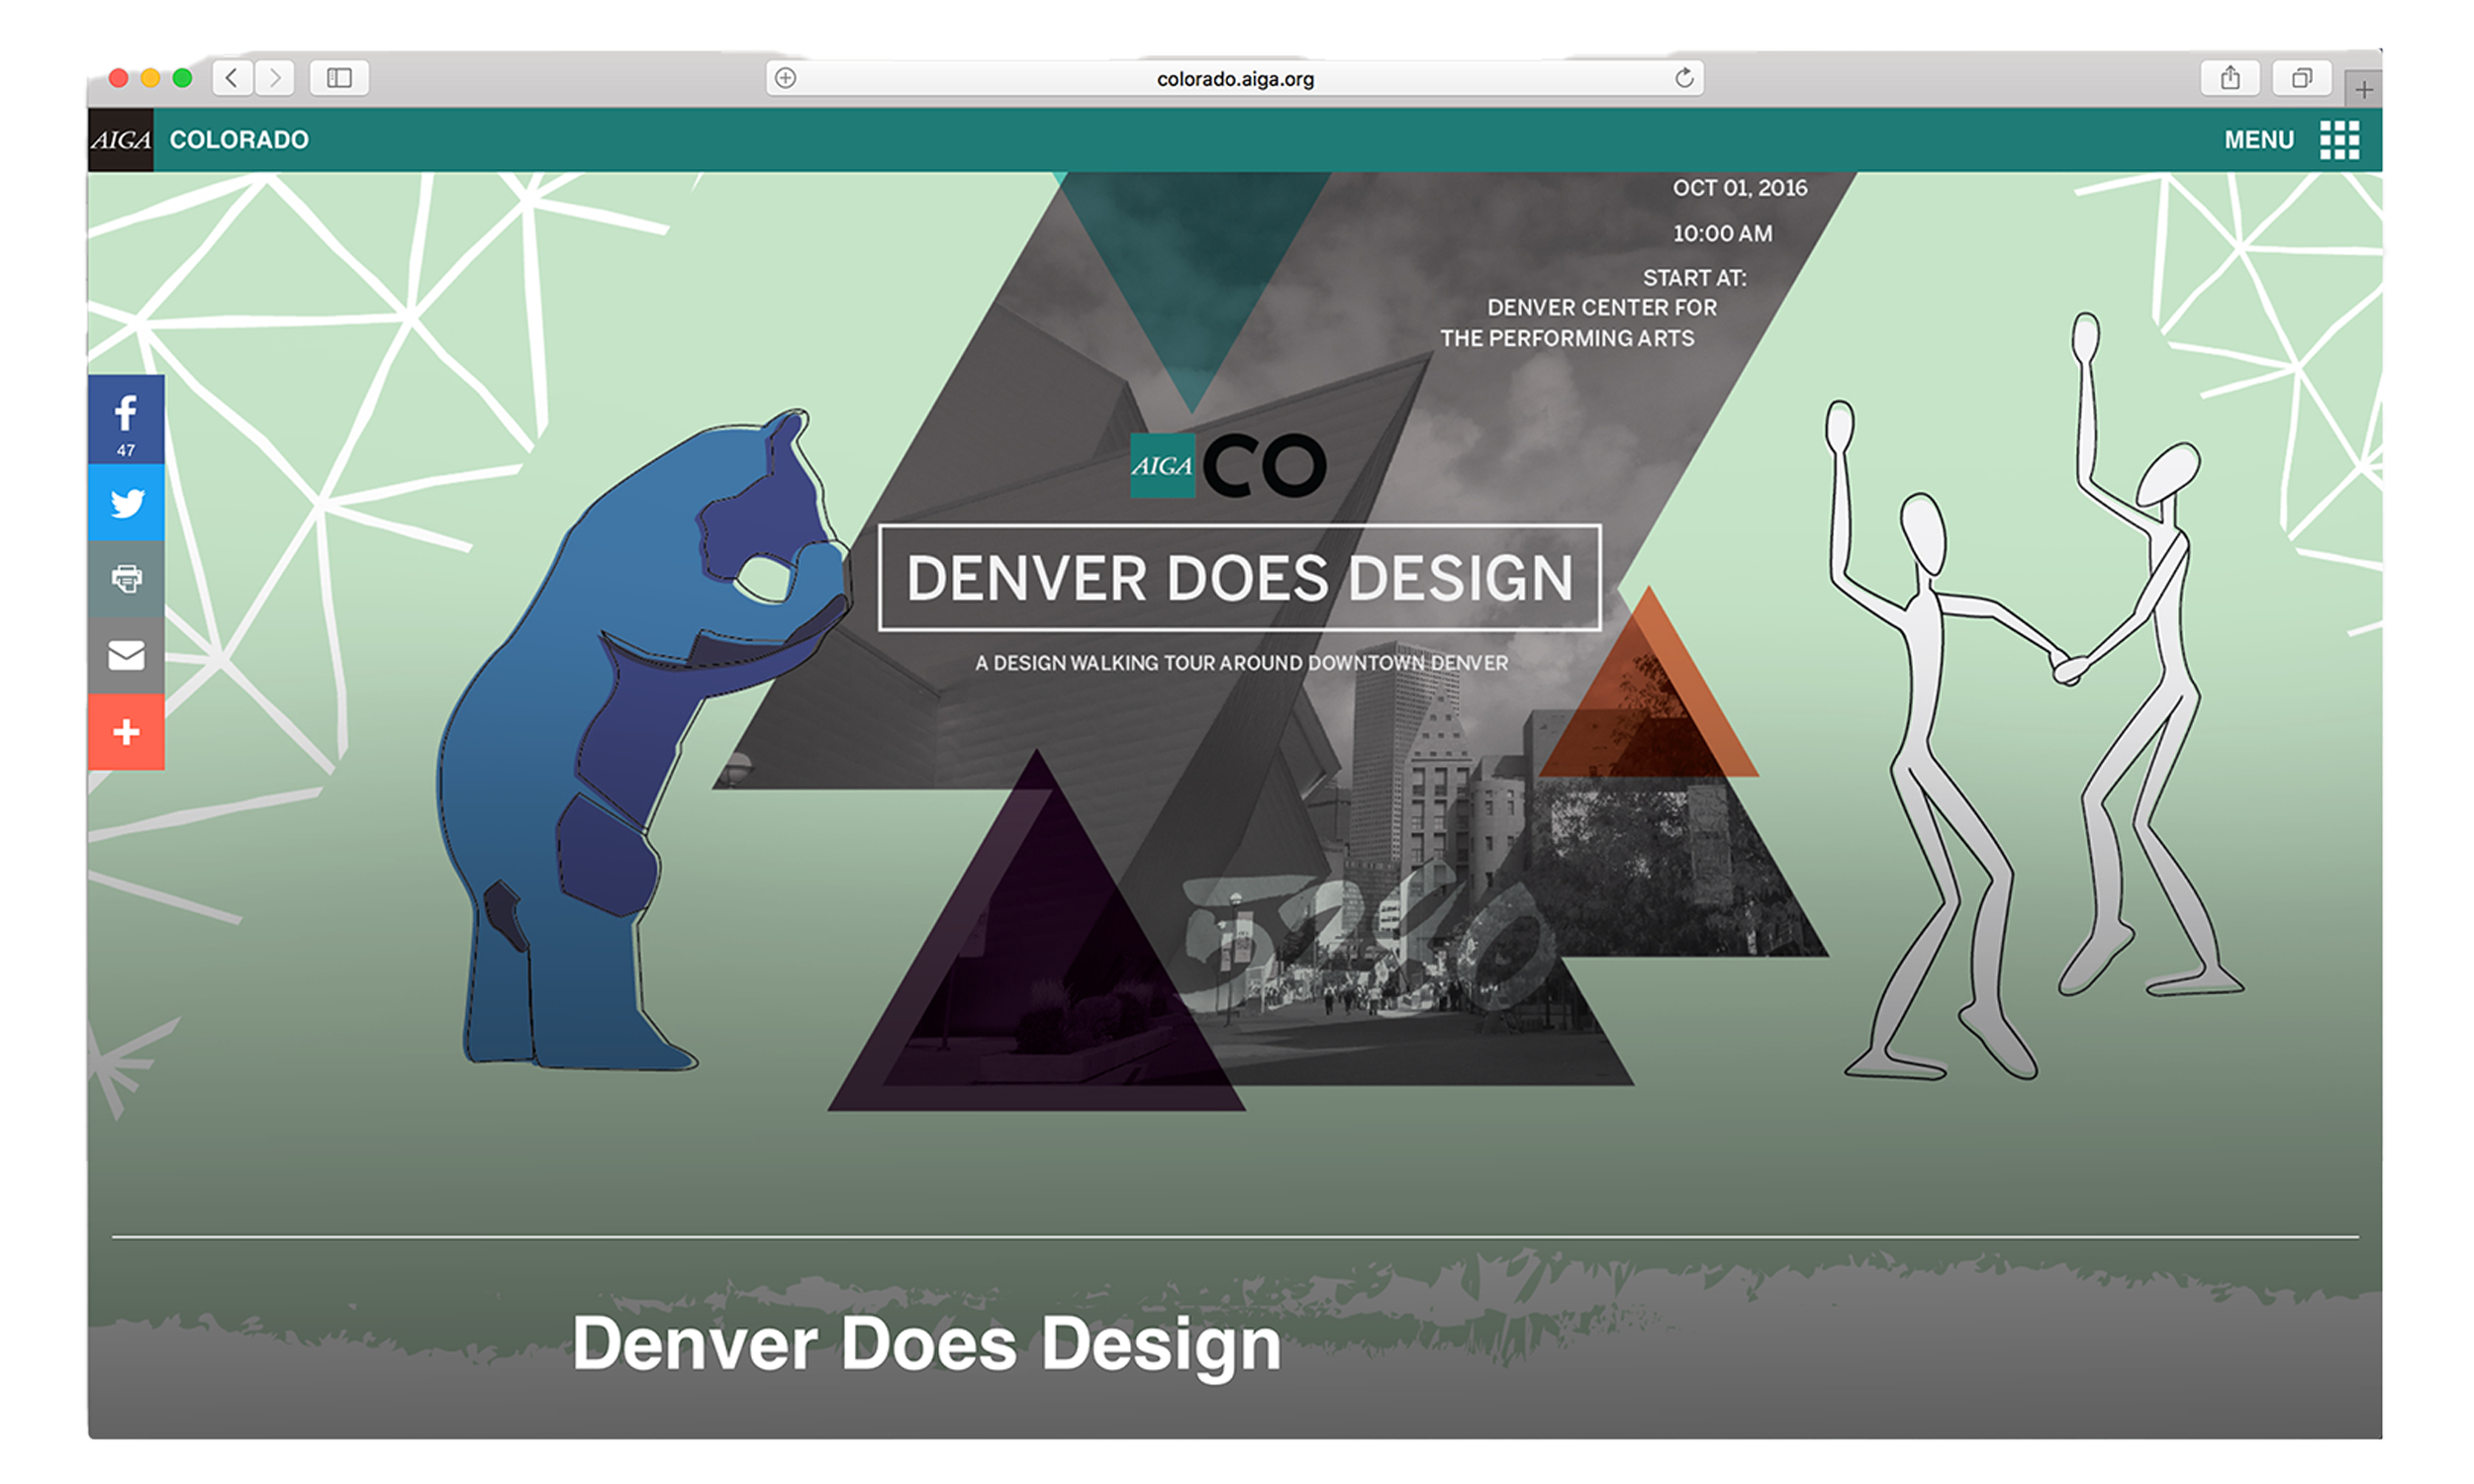
Task: Click the add-to-reading-list circle icon in the address bar
Action: tap(786, 78)
